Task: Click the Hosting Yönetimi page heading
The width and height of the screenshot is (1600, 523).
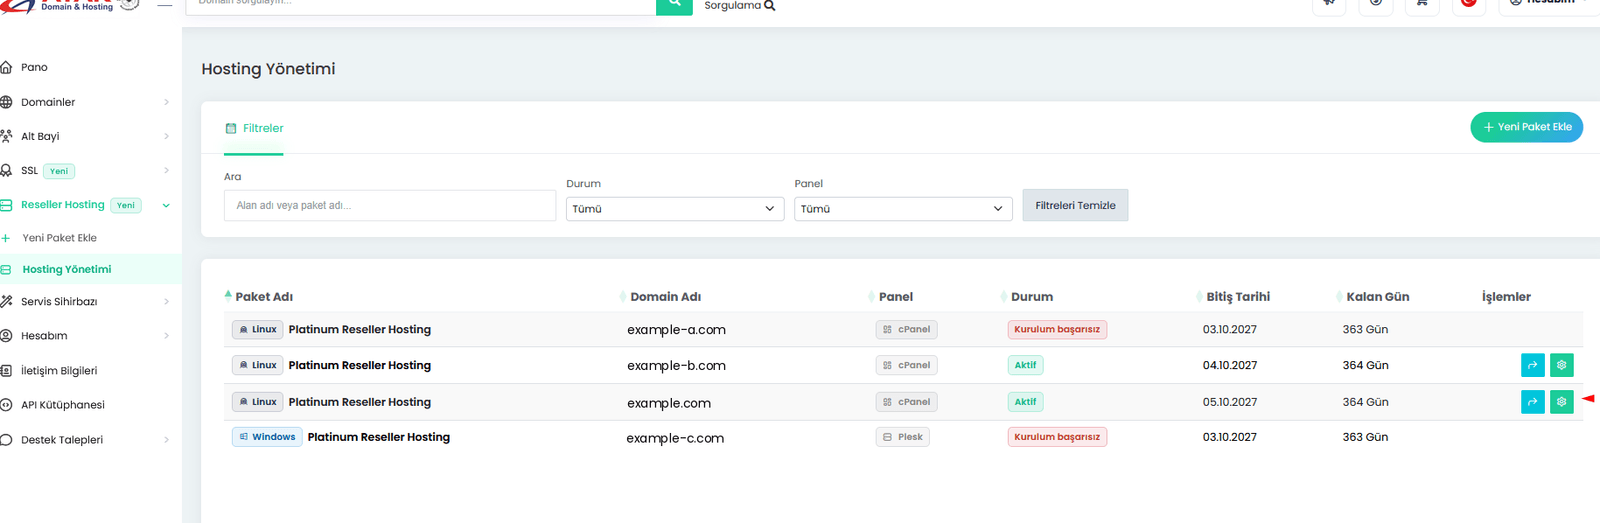Action: click(268, 69)
